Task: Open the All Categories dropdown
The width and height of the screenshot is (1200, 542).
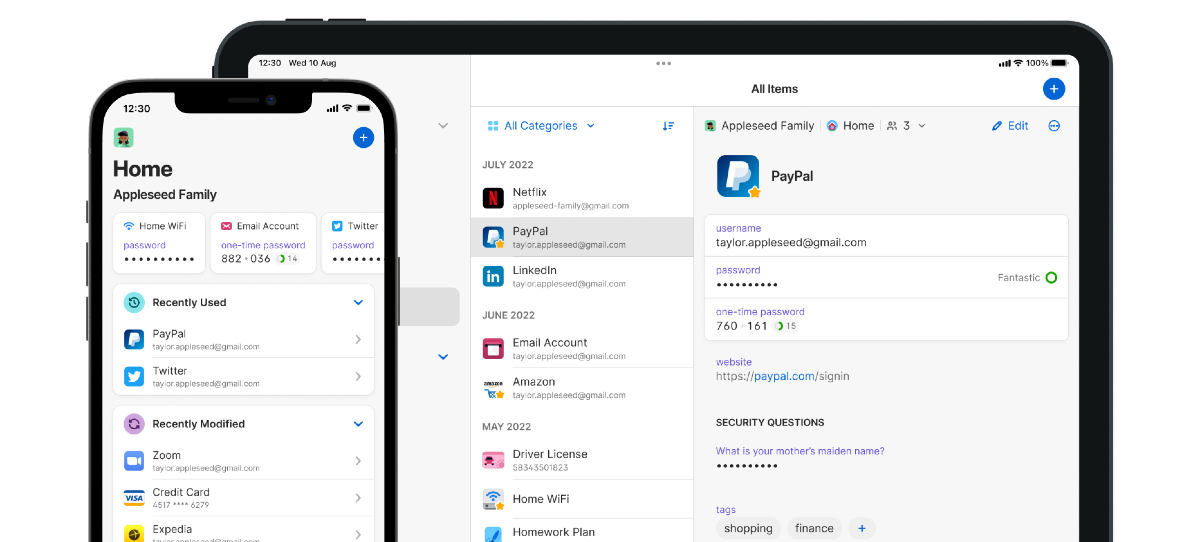Action: [540, 126]
